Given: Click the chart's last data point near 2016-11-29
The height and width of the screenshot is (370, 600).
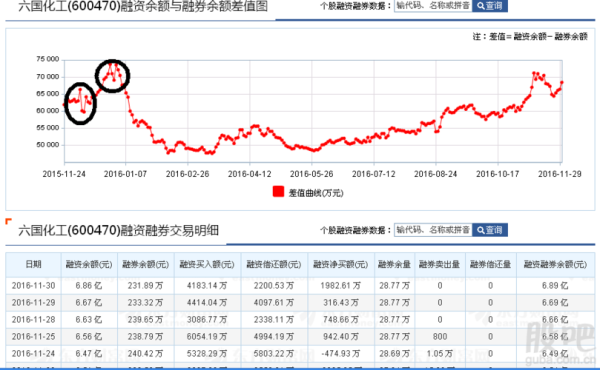Looking at the screenshot, I should pos(562,82).
